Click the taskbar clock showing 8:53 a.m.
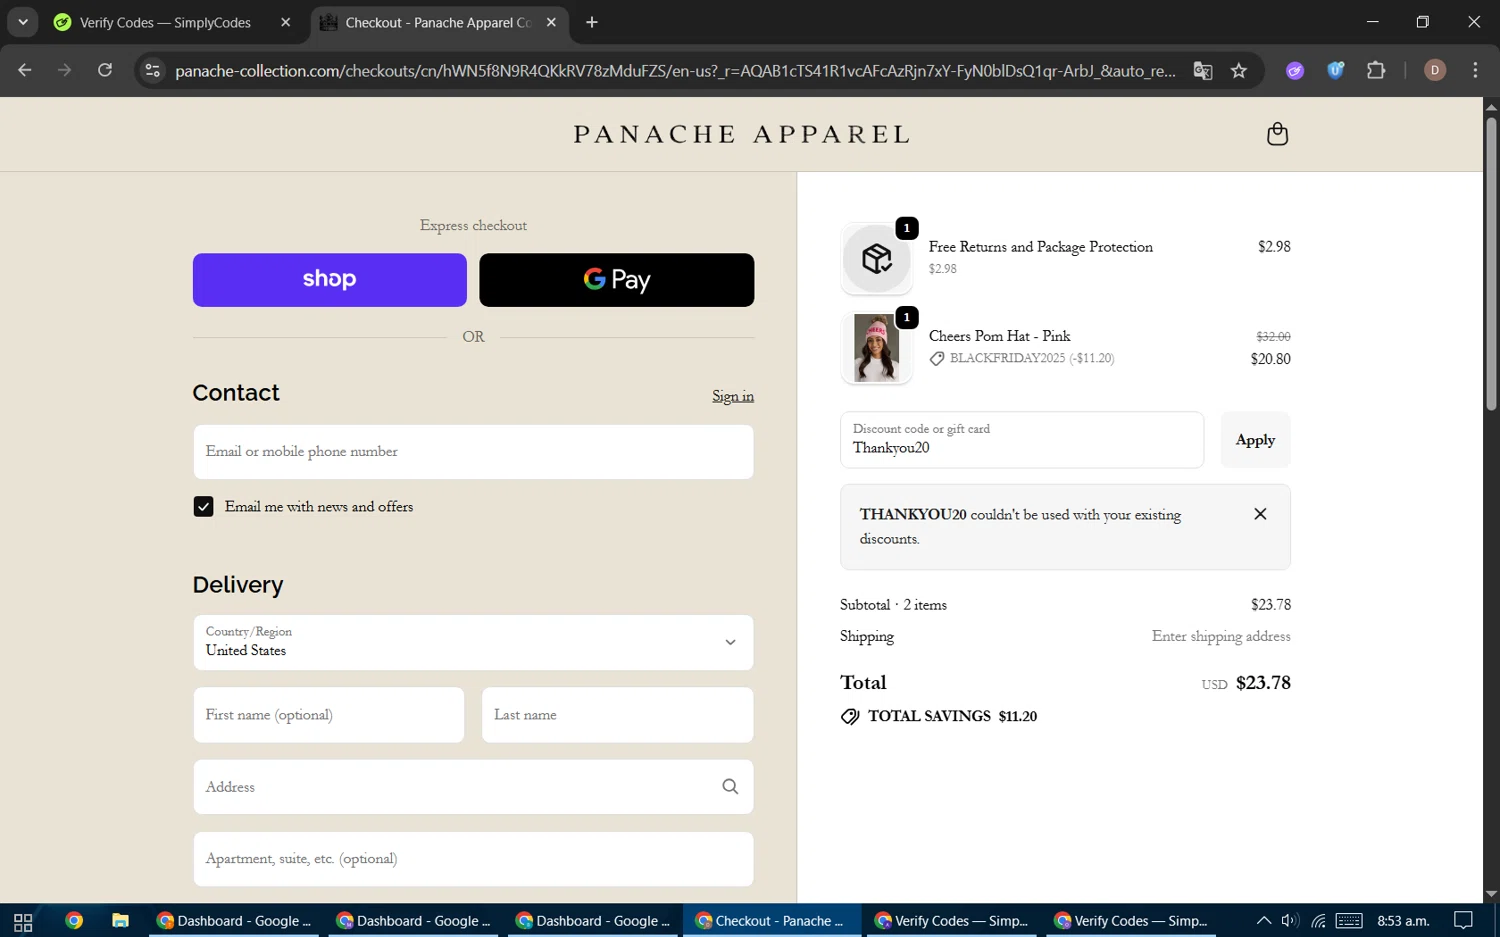Screen dimensions: 1500x937 pos(1403,921)
